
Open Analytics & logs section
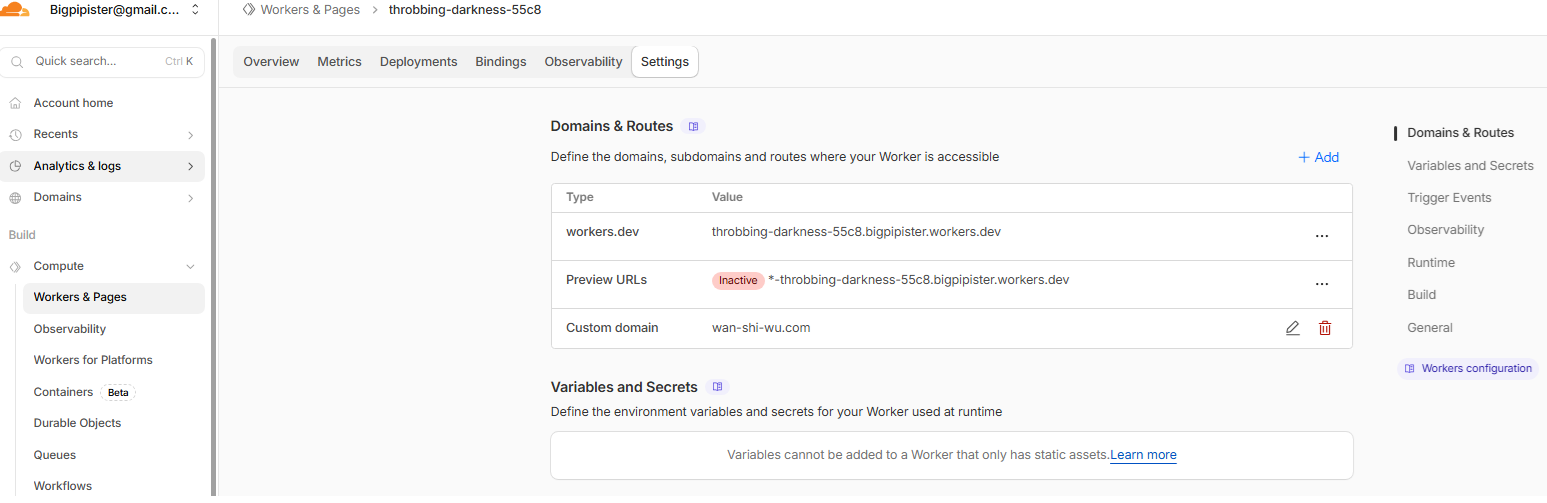[x=103, y=166]
